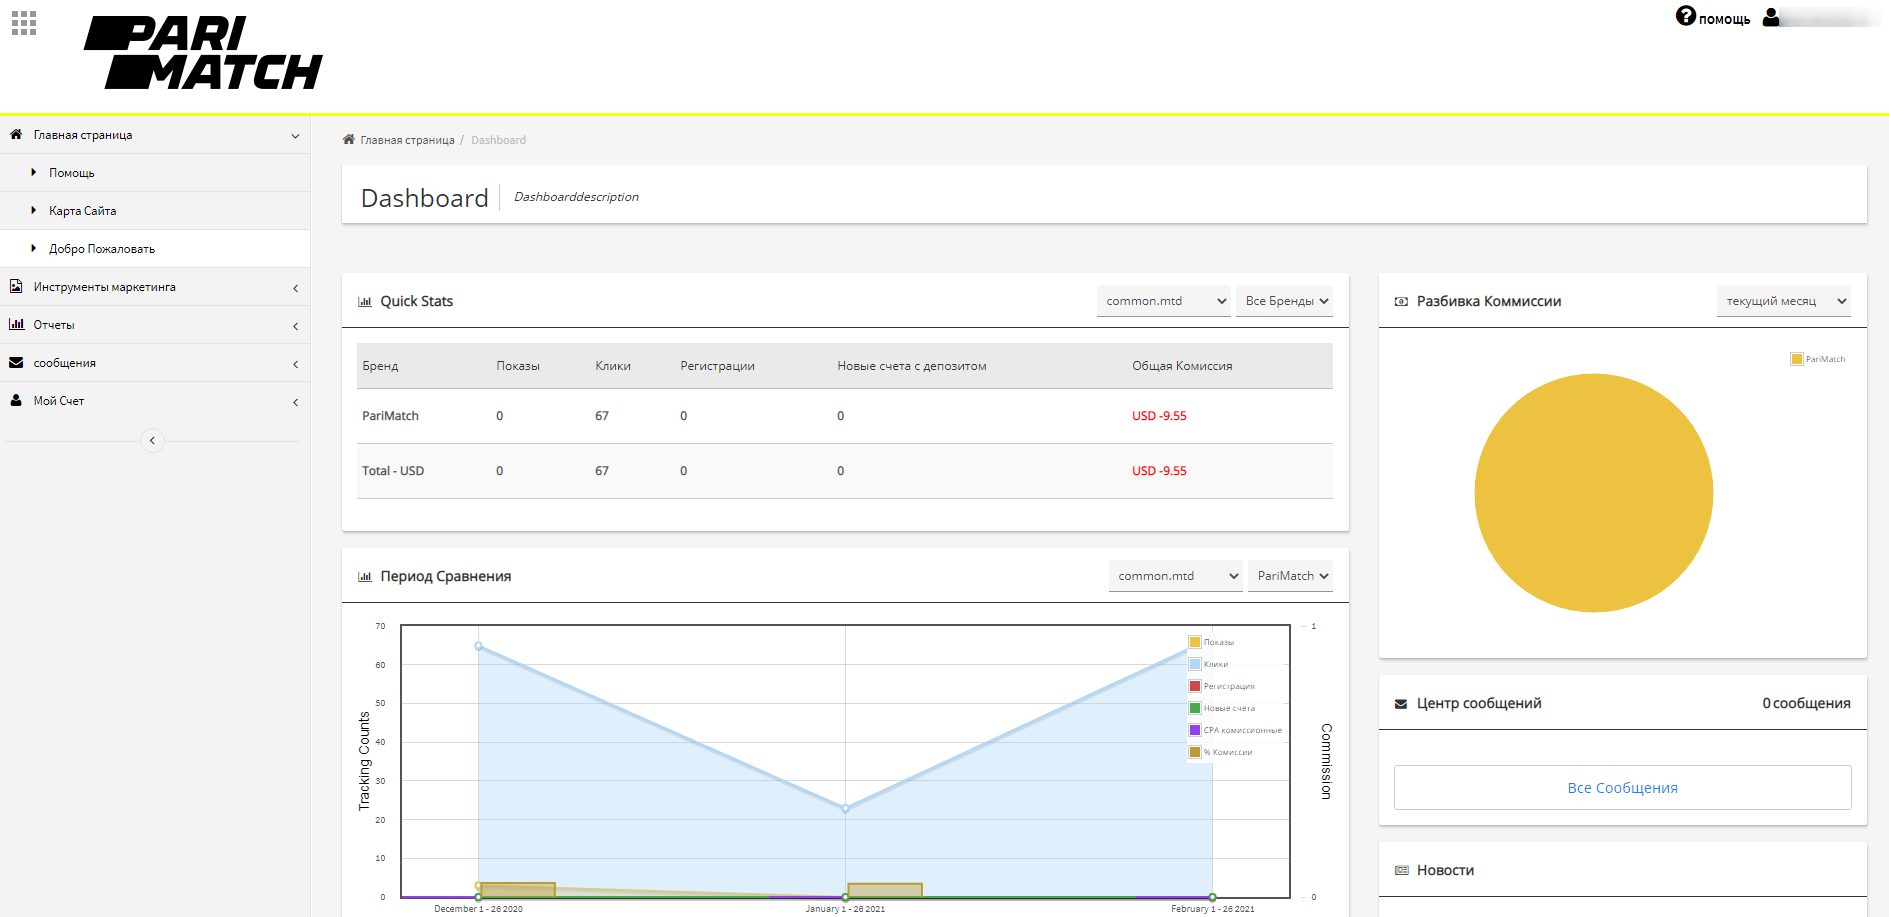
Task: Click the помощь link in the header
Action: (1724, 19)
